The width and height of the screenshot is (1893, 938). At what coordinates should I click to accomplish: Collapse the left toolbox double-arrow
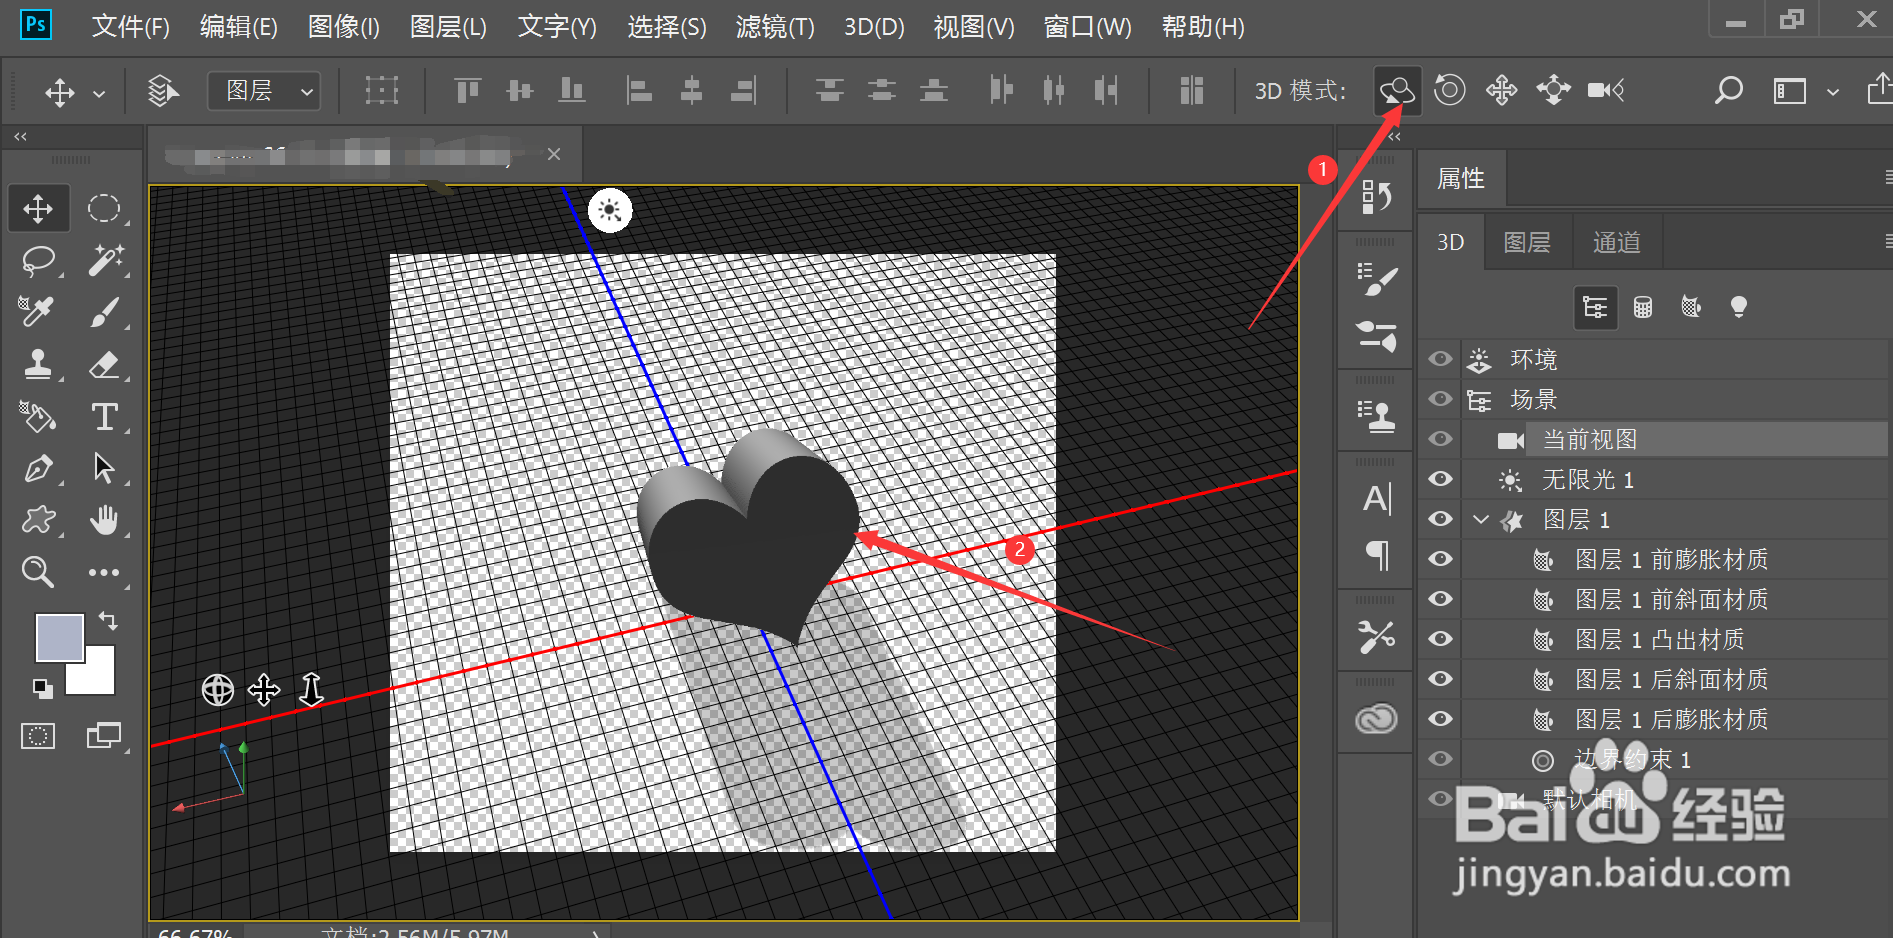(x=21, y=136)
